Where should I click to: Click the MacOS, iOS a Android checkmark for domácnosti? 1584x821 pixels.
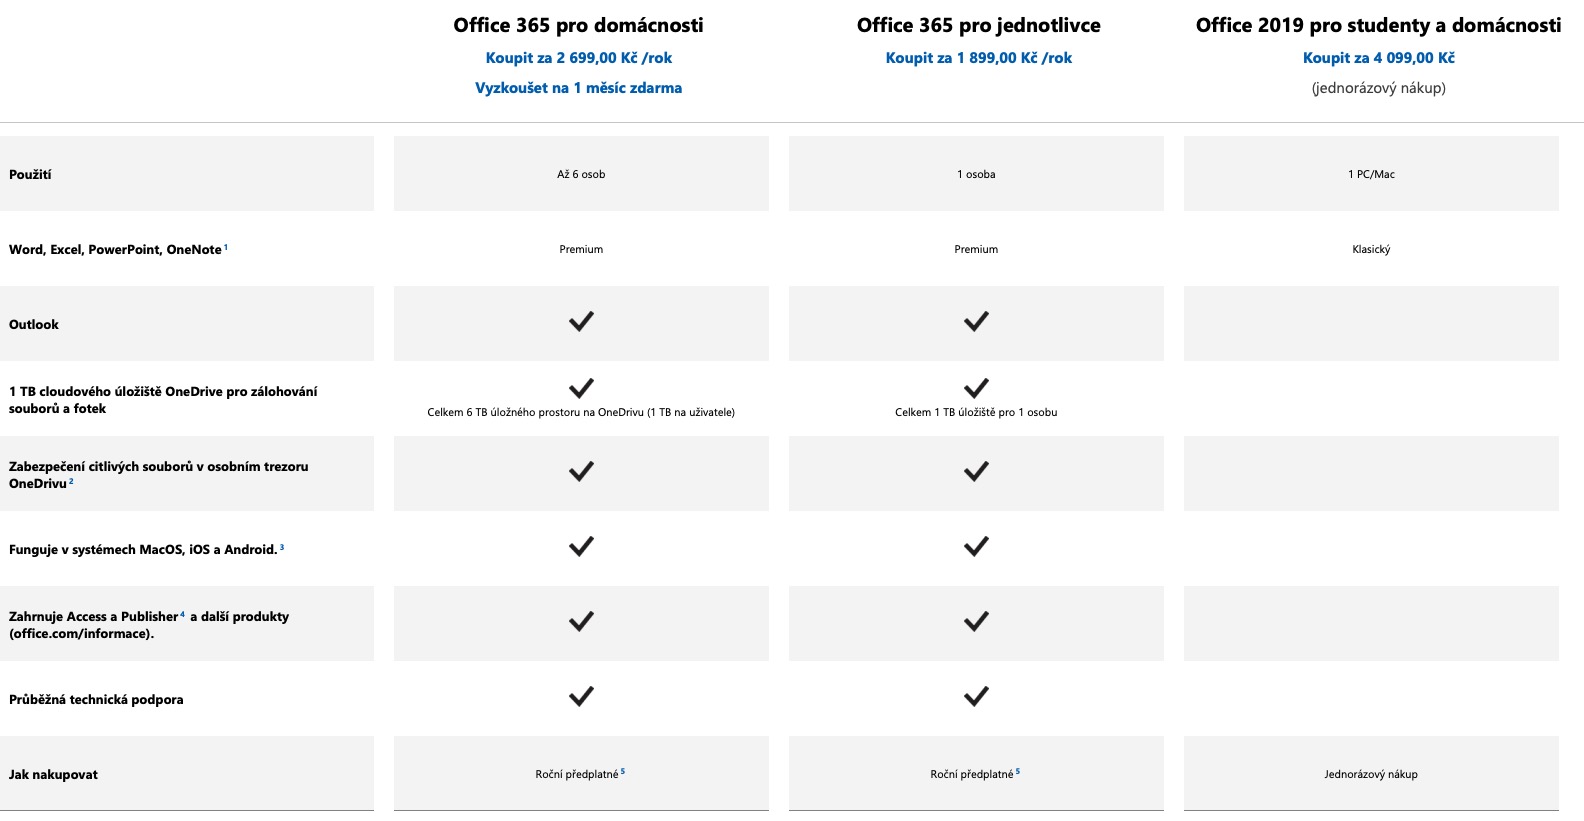coord(581,547)
